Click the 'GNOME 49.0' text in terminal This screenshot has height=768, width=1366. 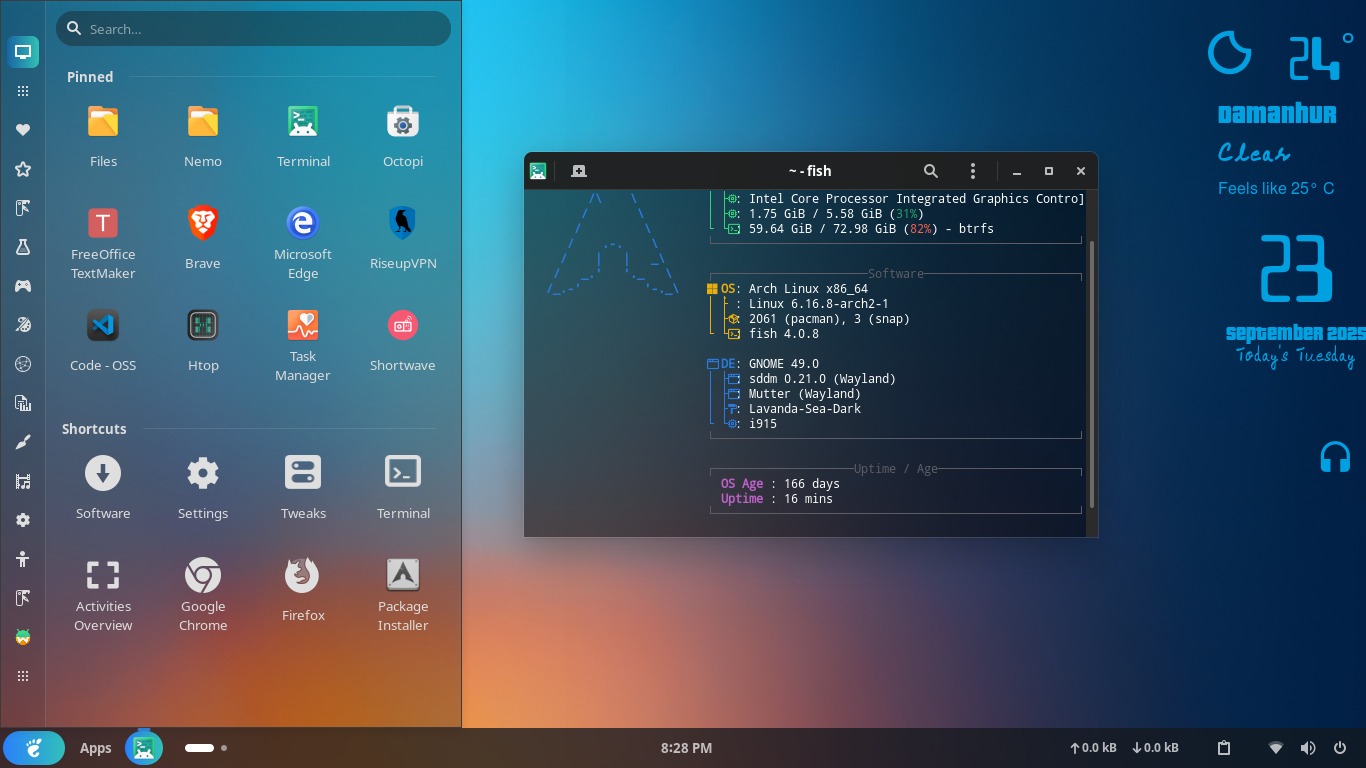coord(784,364)
